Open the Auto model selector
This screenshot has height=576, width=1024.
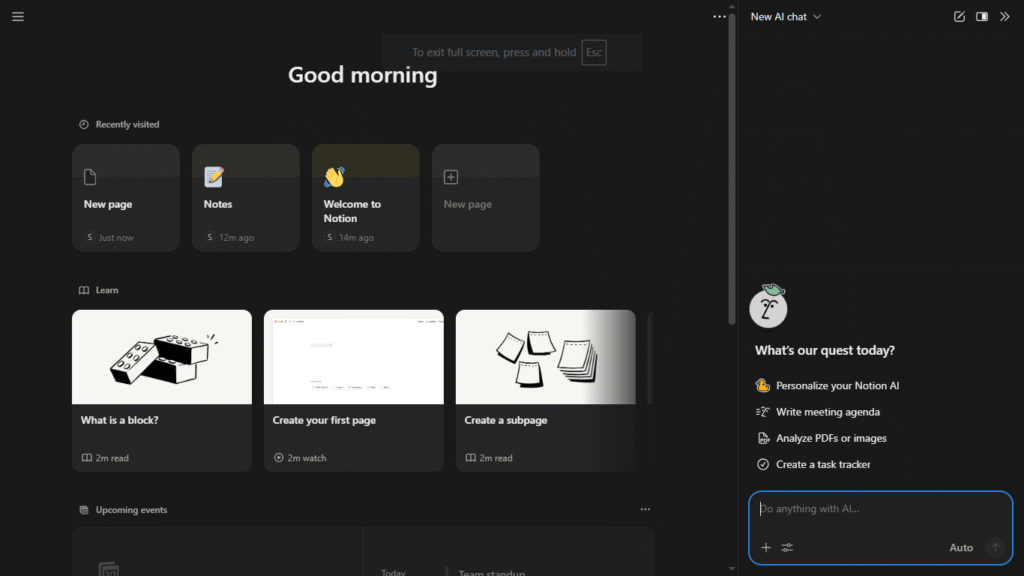pyautogui.click(x=961, y=548)
